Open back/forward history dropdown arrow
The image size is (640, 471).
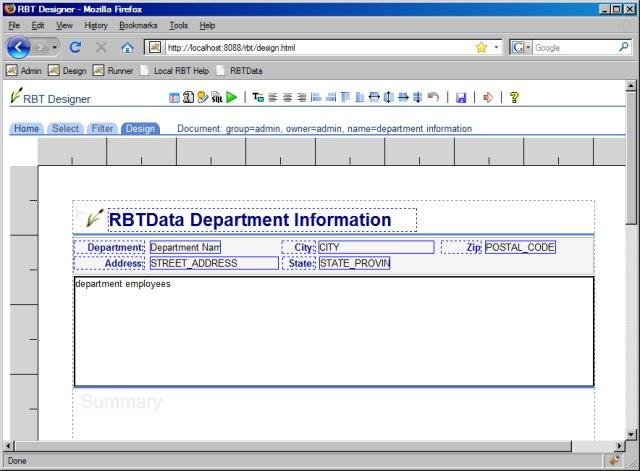[54, 48]
